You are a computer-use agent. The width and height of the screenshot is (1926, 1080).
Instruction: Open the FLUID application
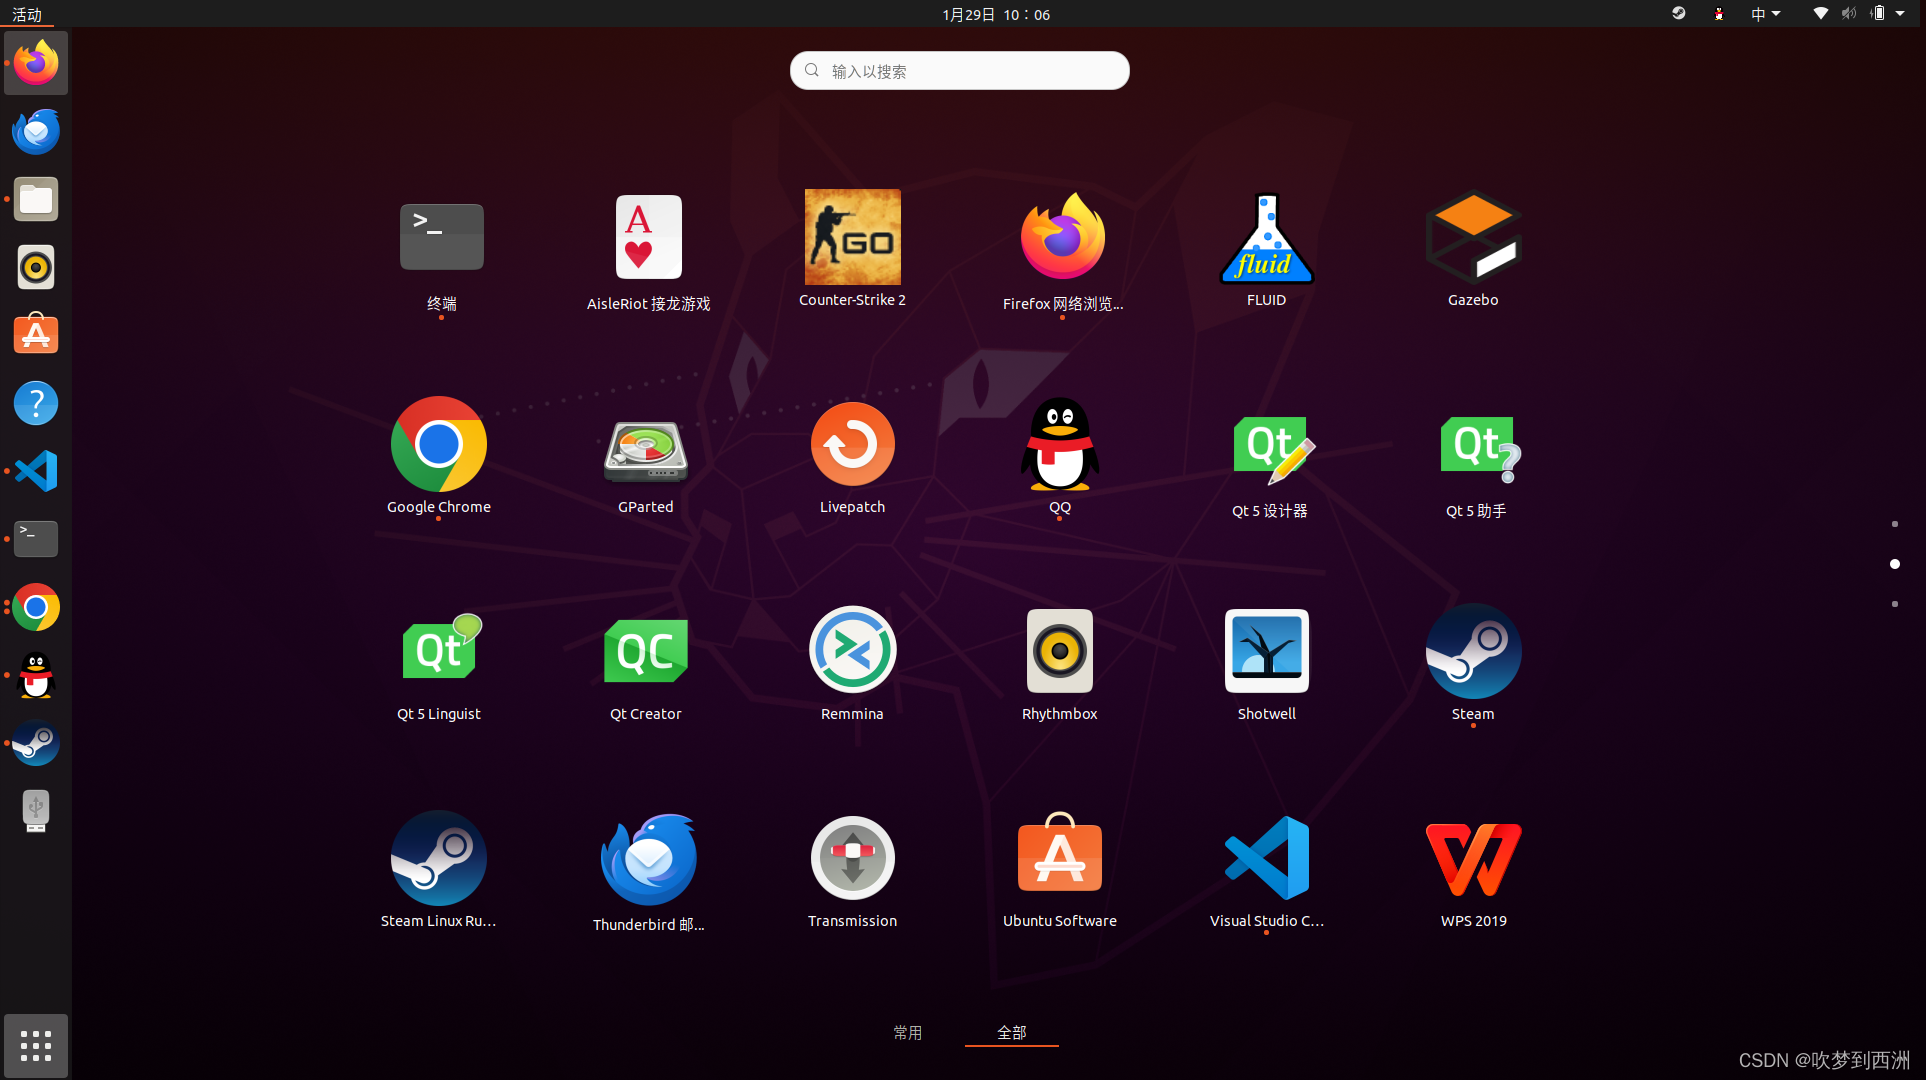1266,238
